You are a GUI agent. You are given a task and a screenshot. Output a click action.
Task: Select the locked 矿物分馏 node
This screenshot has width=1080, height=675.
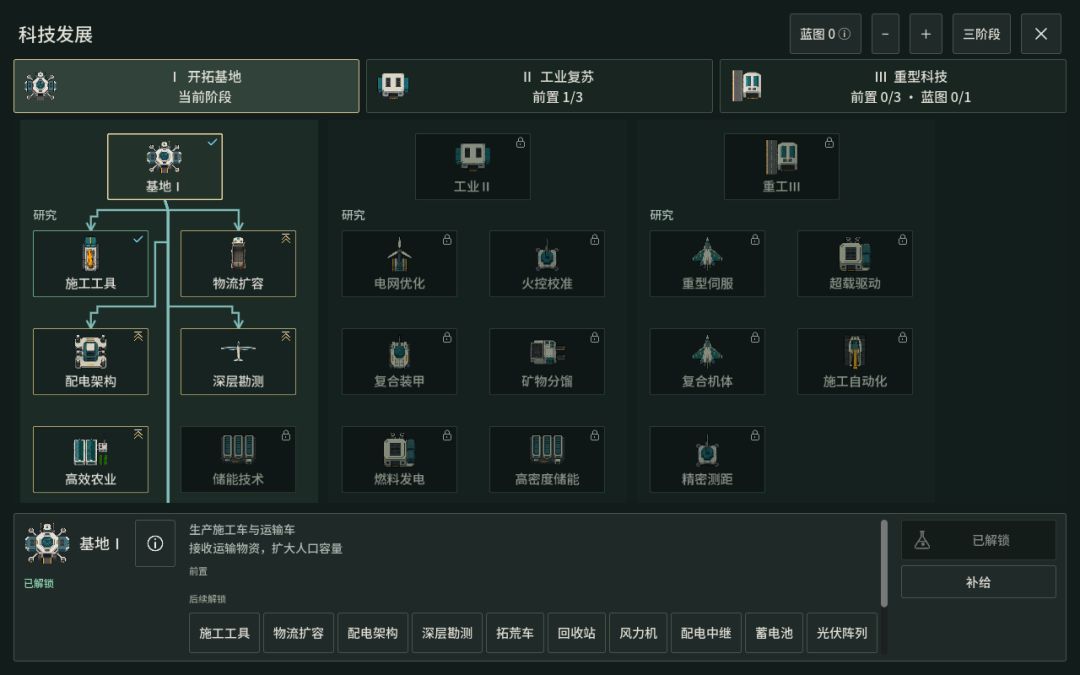(x=547, y=362)
